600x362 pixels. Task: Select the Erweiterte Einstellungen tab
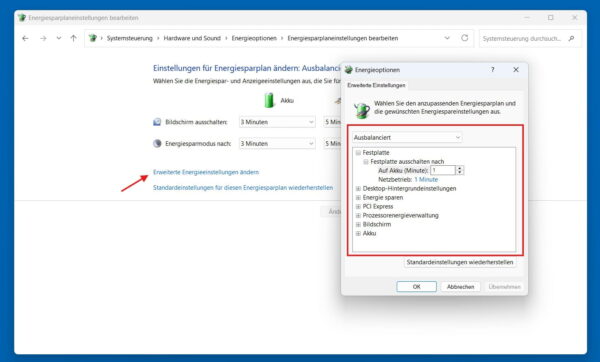click(376, 85)
